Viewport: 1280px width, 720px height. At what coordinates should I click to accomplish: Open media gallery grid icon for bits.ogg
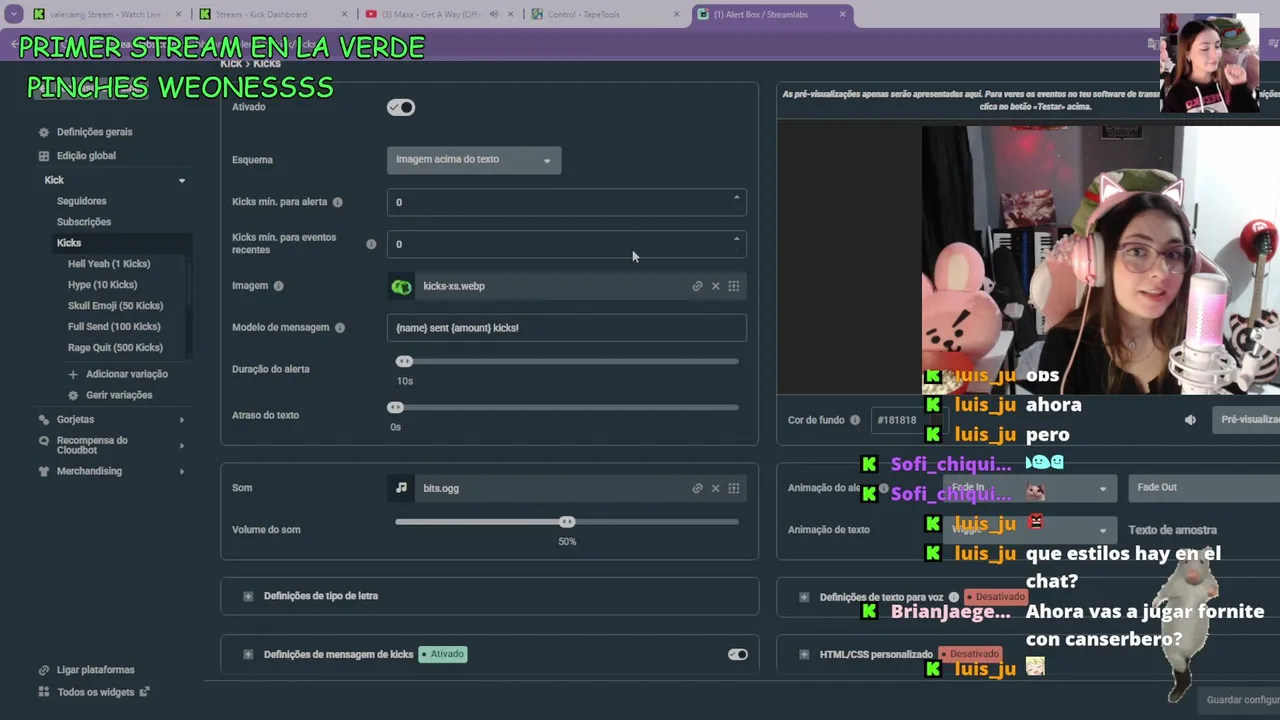tap(734, 488)
